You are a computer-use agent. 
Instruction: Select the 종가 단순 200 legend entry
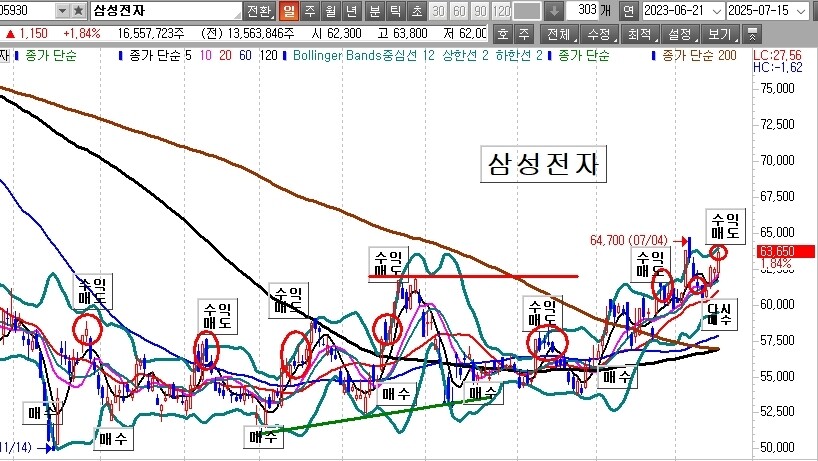pyautogui.click(x=699, y=55)
